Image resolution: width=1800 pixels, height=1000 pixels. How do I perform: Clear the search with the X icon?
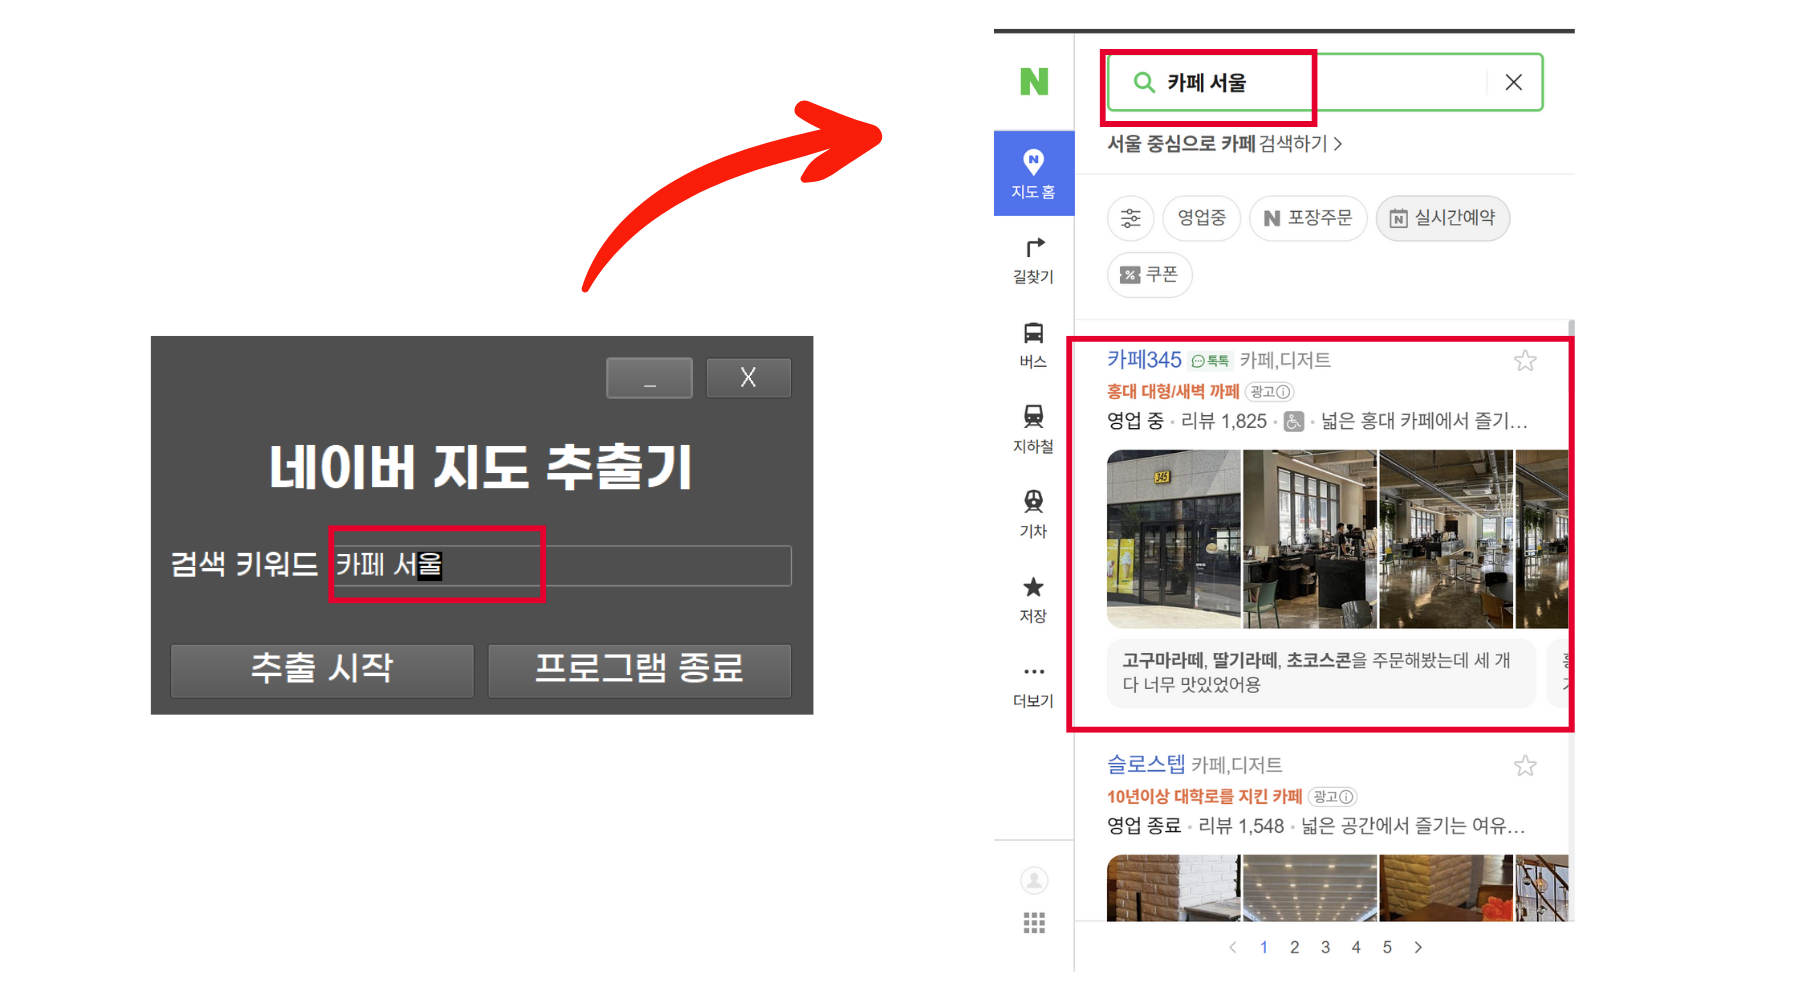click(x=1513, y=82)
